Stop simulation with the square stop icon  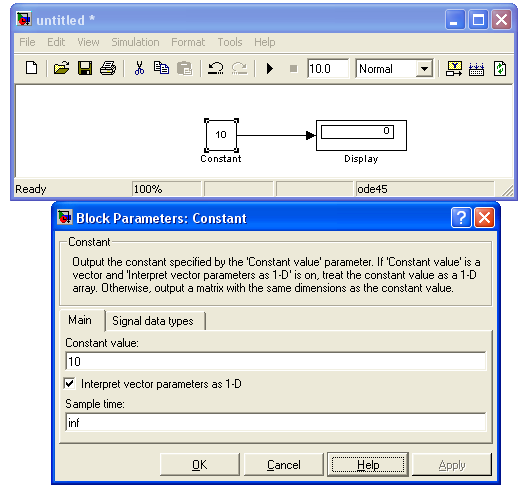click(294, 69)
